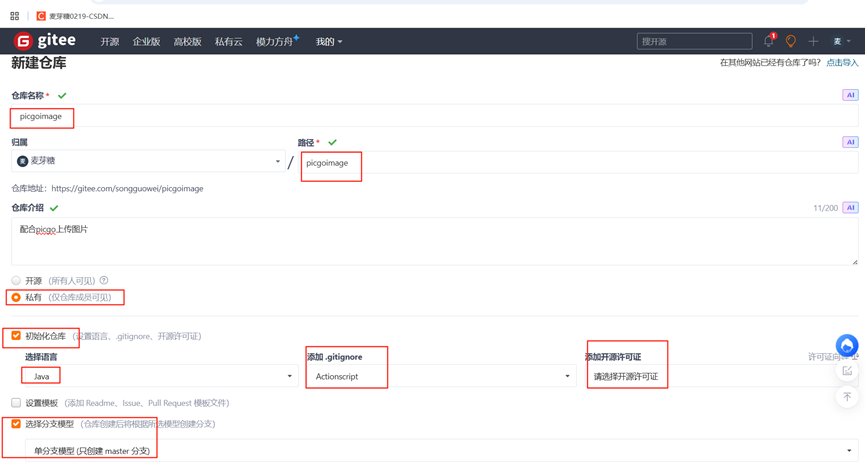This screenshot has width=865, height=464.
Task: Click the 仓库介绍 text area
Action: click(x=435, y=241)
